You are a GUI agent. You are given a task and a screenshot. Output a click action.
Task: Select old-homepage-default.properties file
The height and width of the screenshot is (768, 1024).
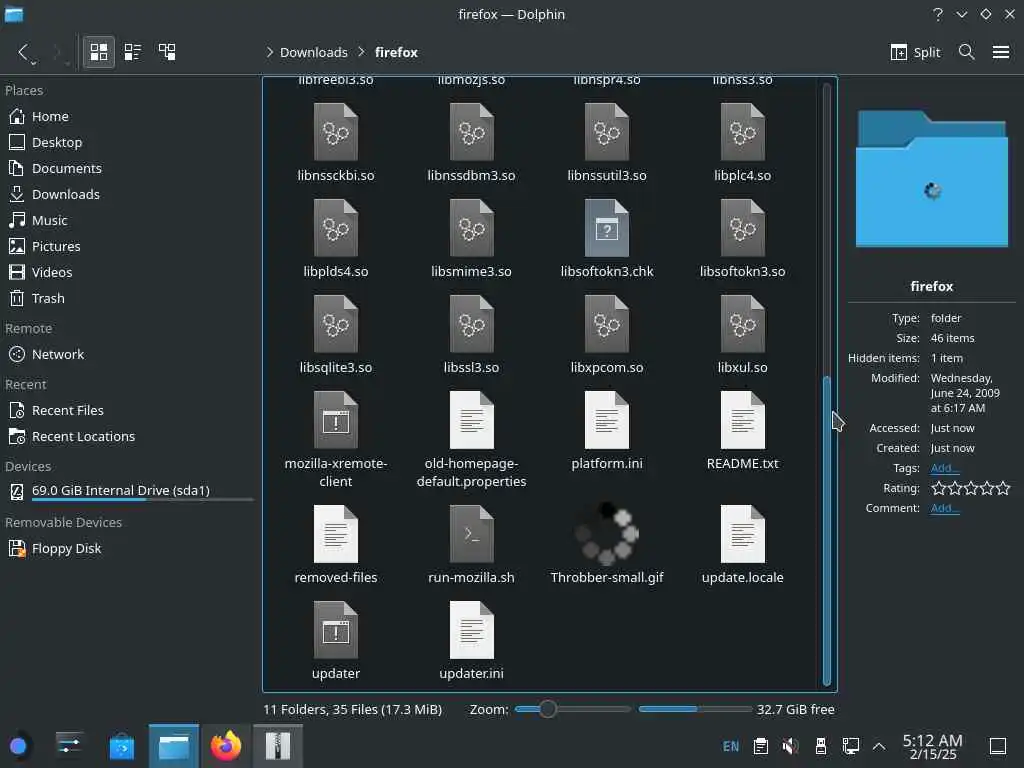coord(472,420)
